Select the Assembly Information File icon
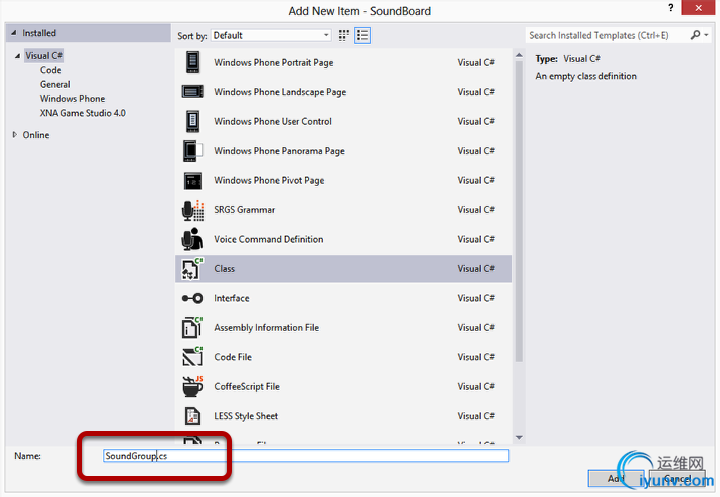 tap(192, 328)
